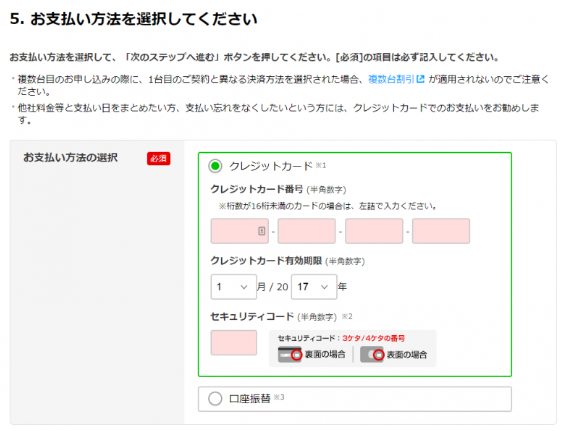
Task: Click the お支払い方法の選択 label
Action: 70,158
